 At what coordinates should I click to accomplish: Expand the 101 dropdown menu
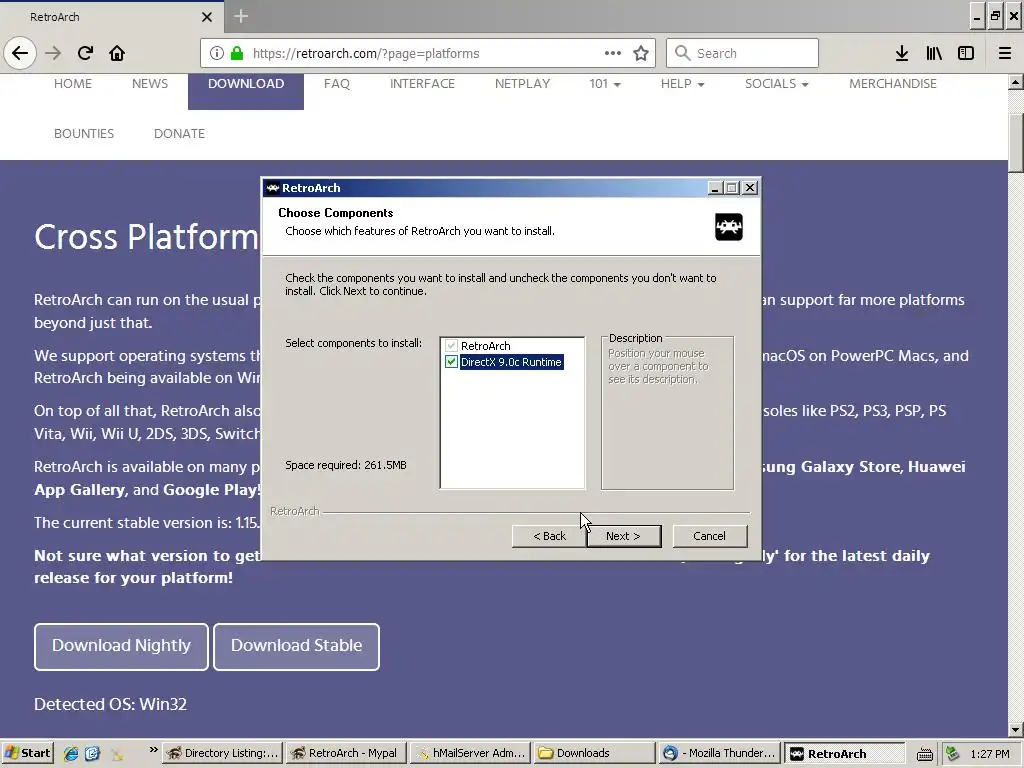coord(605,84)
